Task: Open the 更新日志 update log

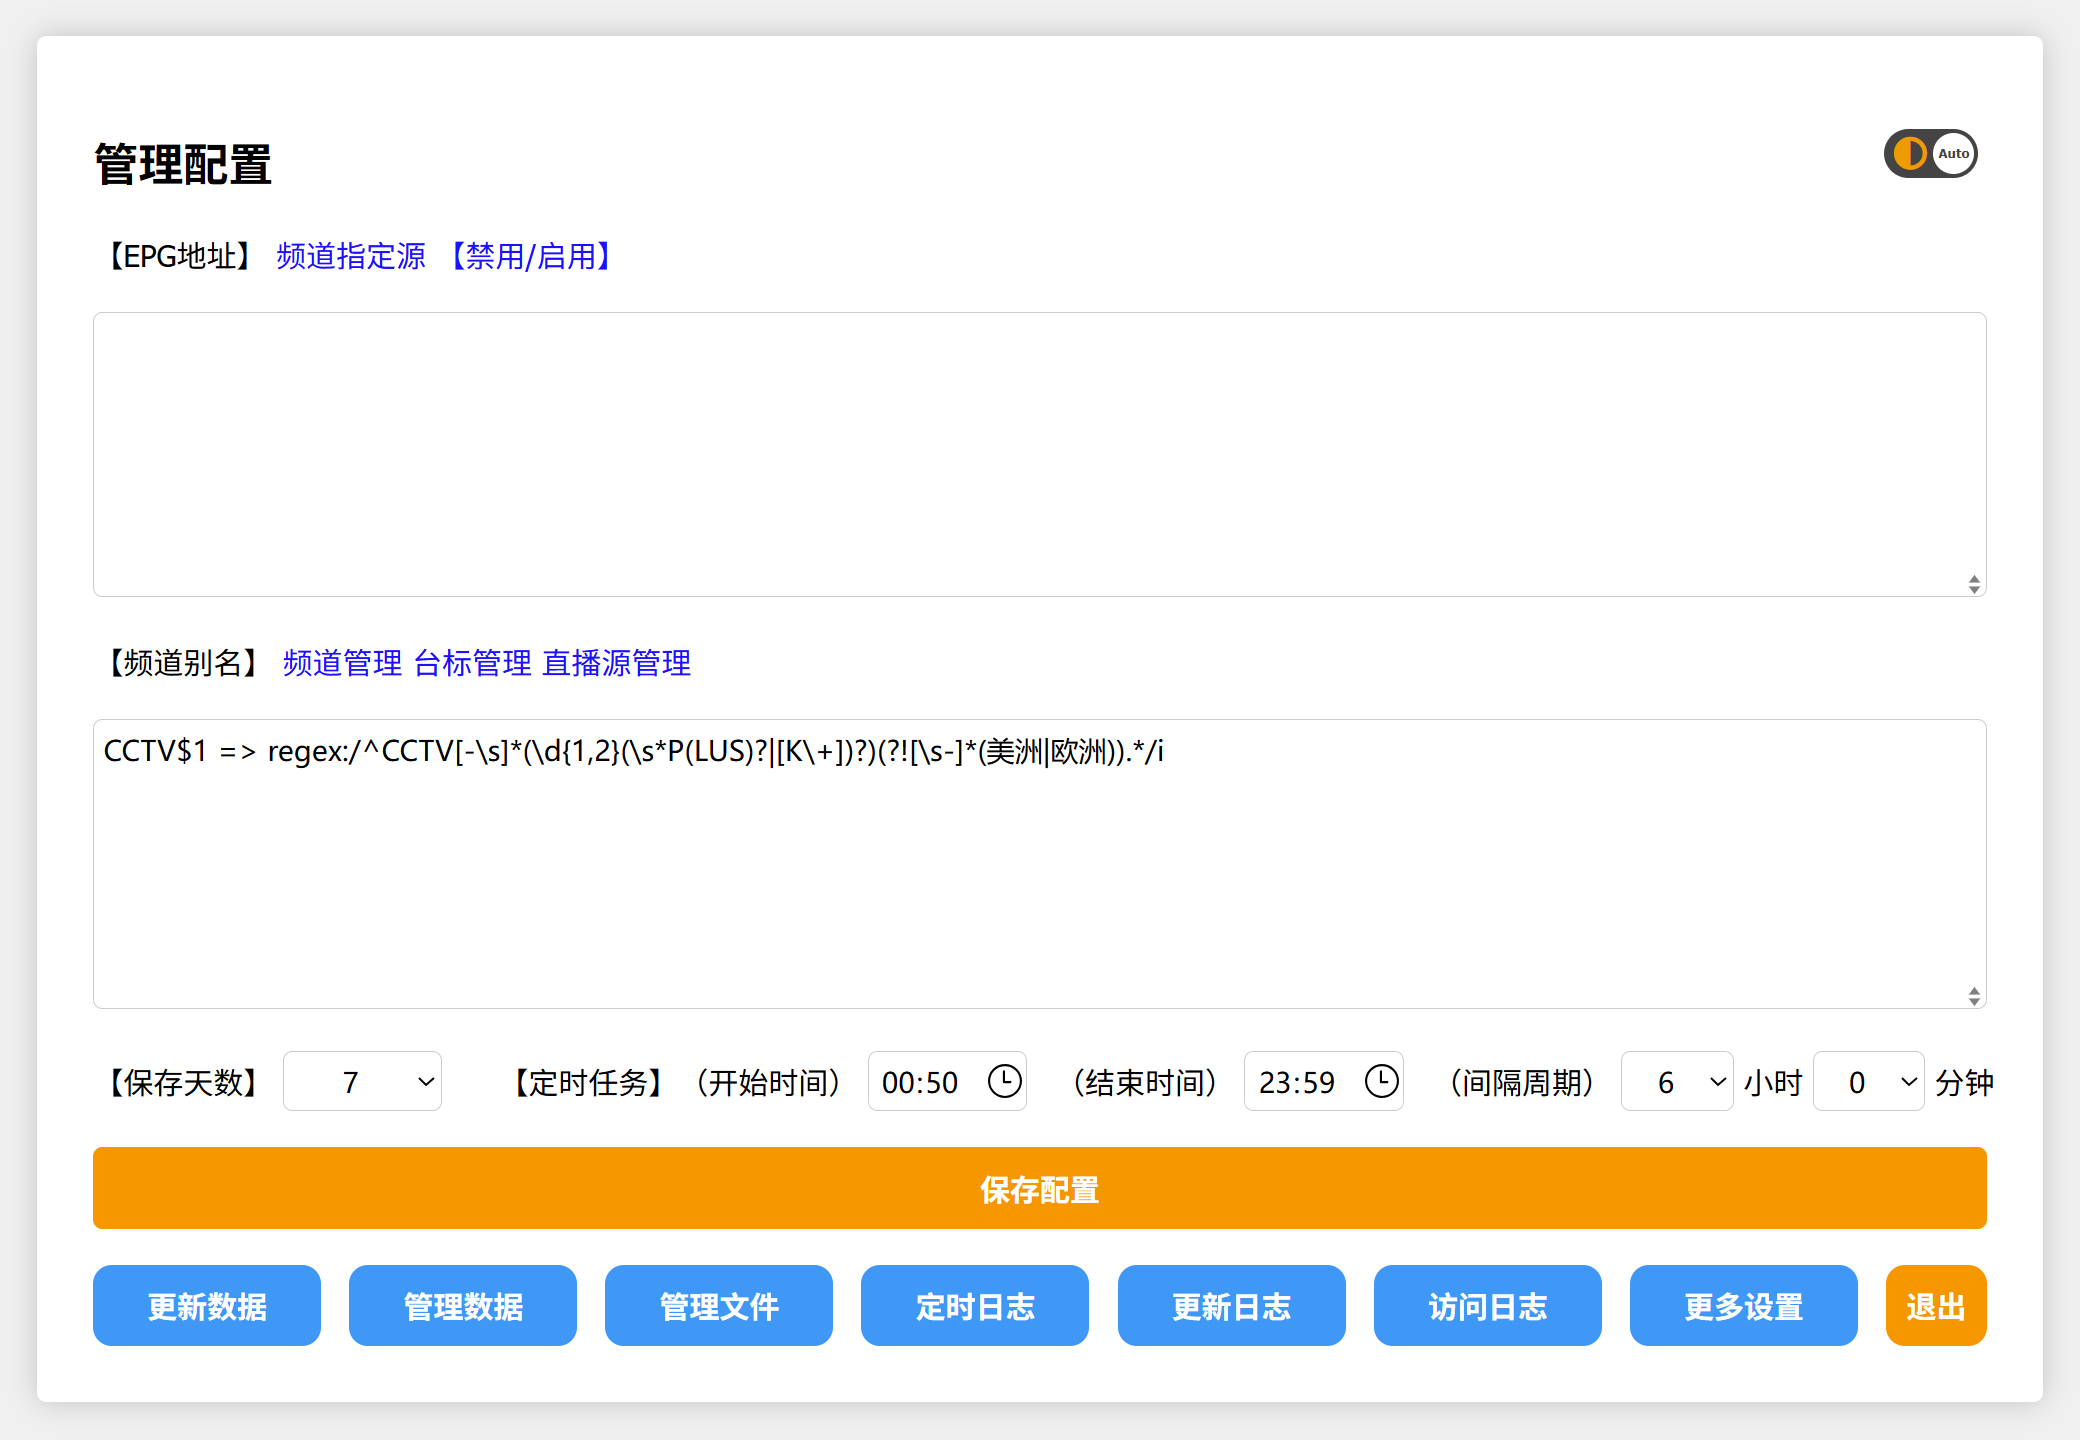Action: click(x=1231, y=1306)
